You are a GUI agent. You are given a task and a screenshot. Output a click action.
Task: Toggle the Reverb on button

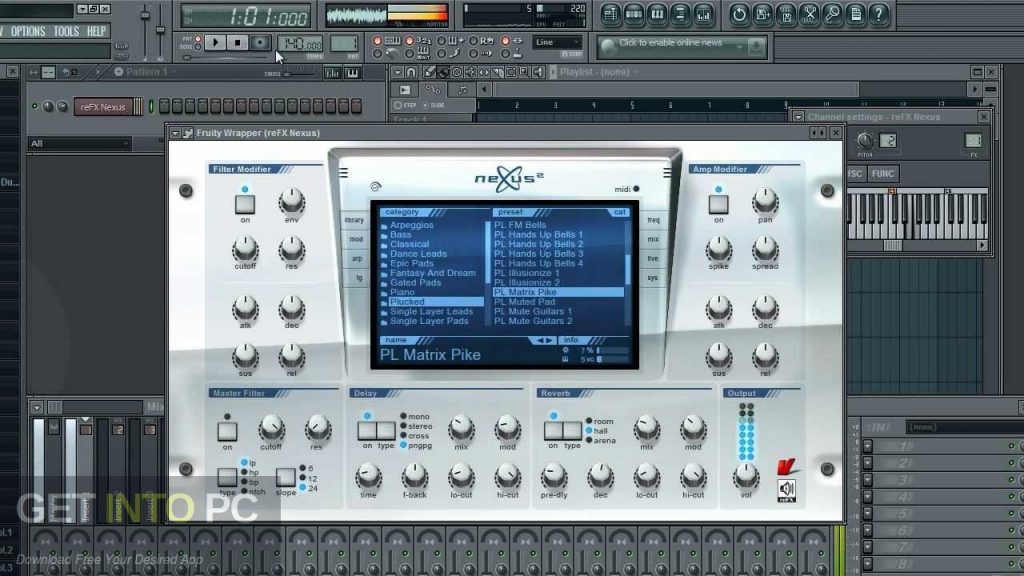[553, 430]
